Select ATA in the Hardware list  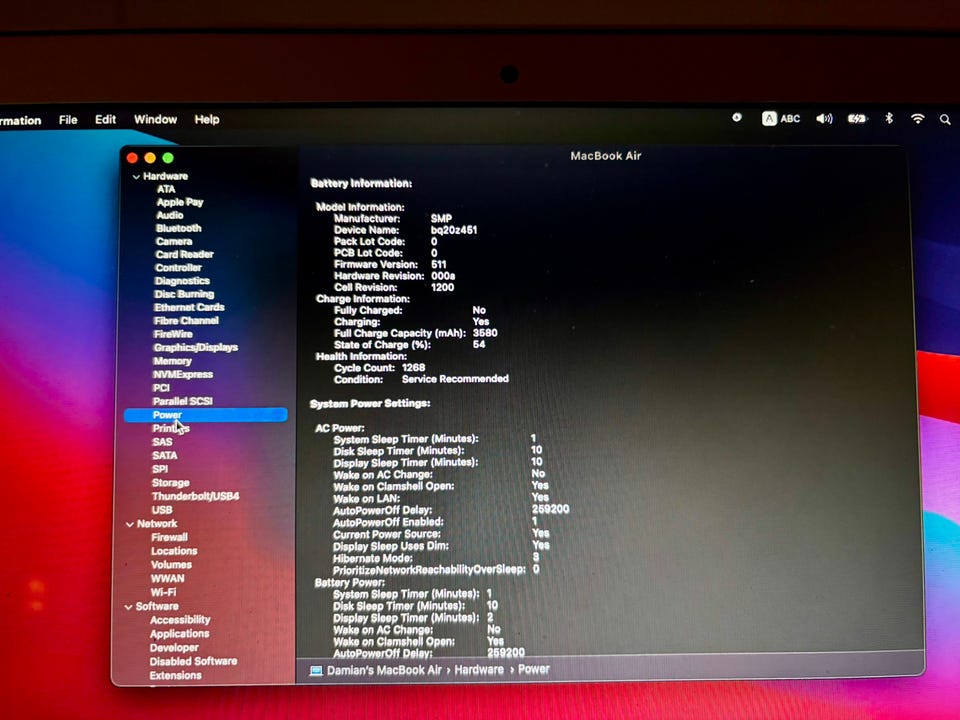[x=166, y=189]
